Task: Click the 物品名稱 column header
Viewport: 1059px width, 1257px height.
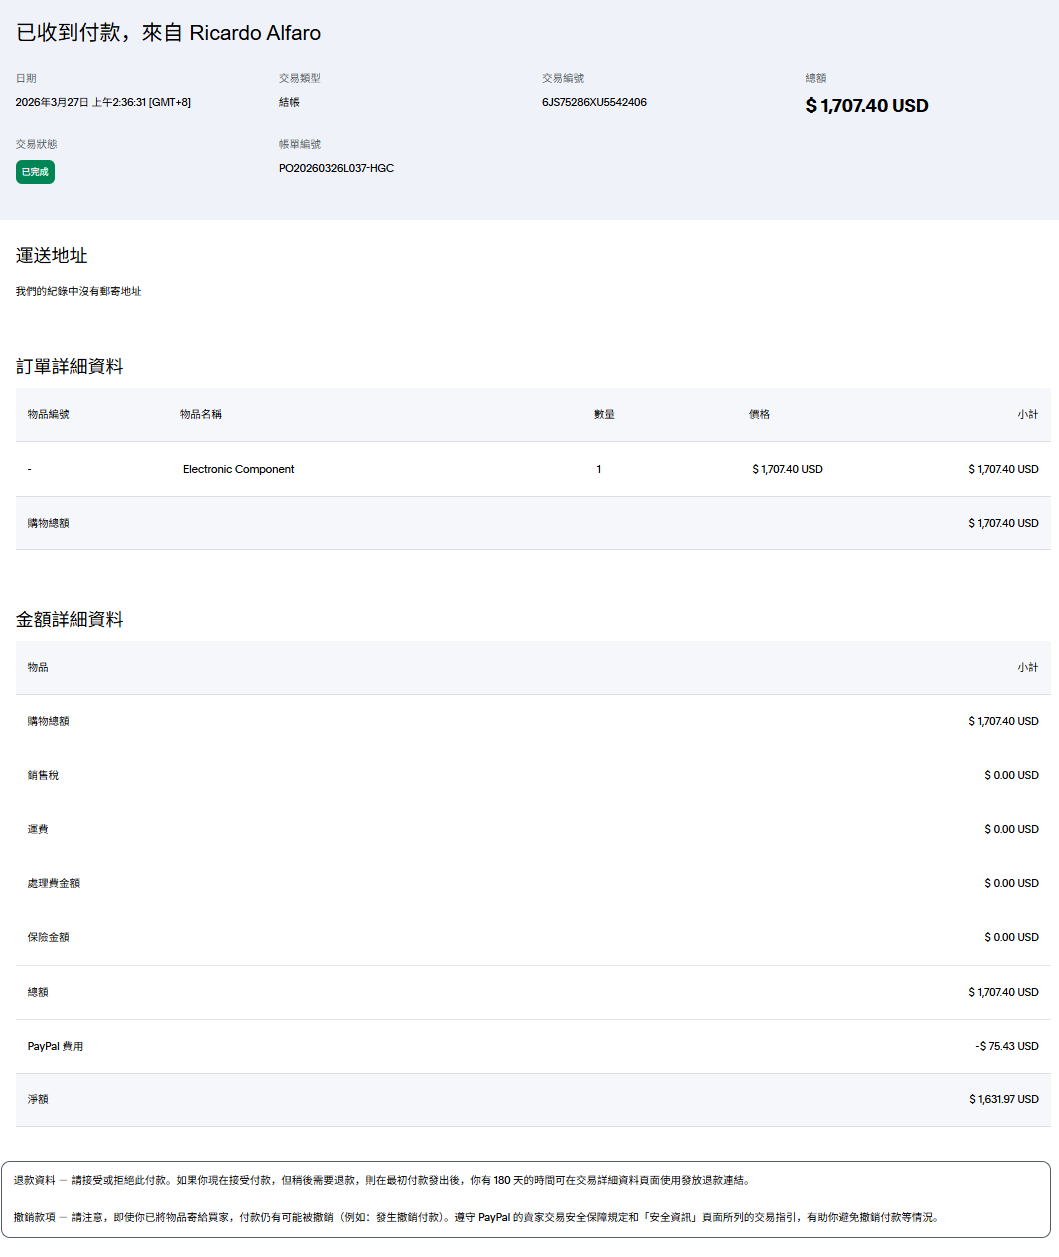Action: click(201, 414)
